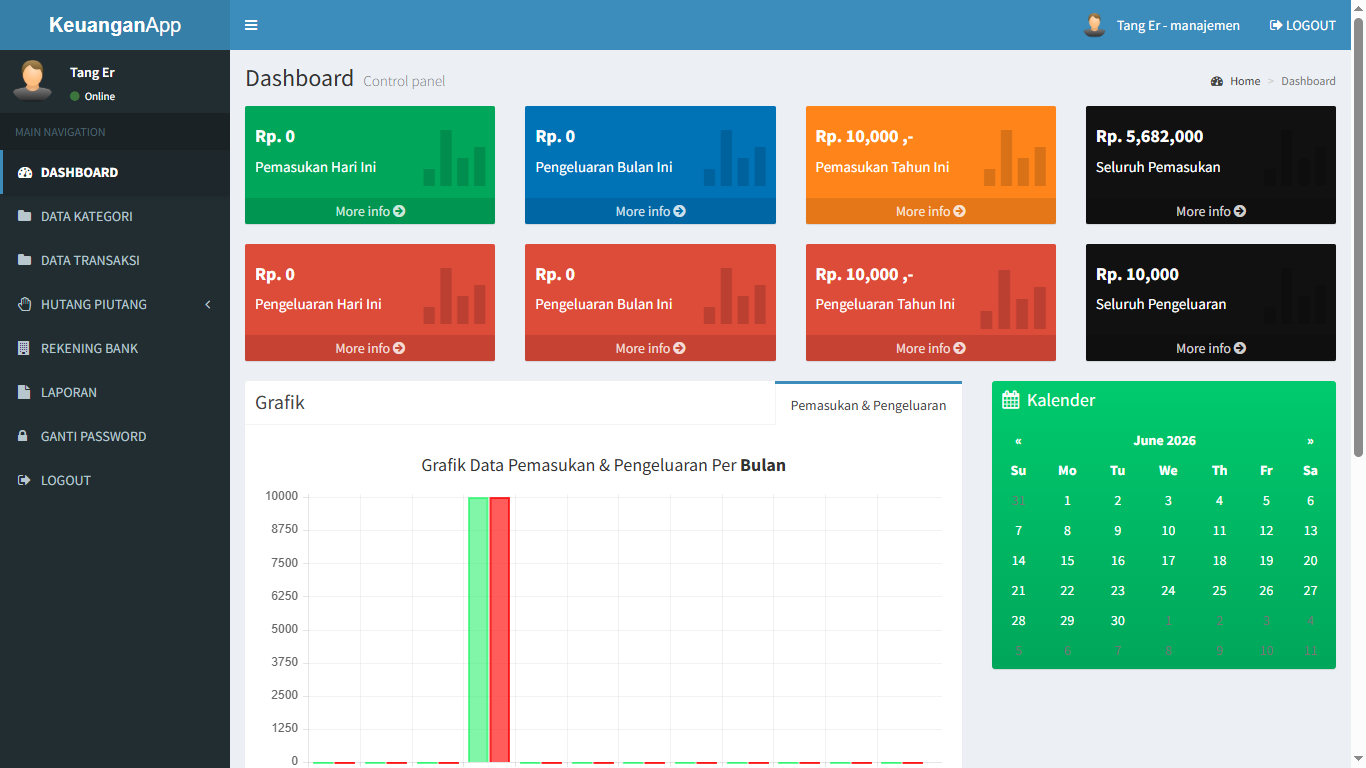Click LOGOUT in the top bar
The width and height of the screenshot is (1366, 768).
pyautogui.click(x=1303, y=25)
